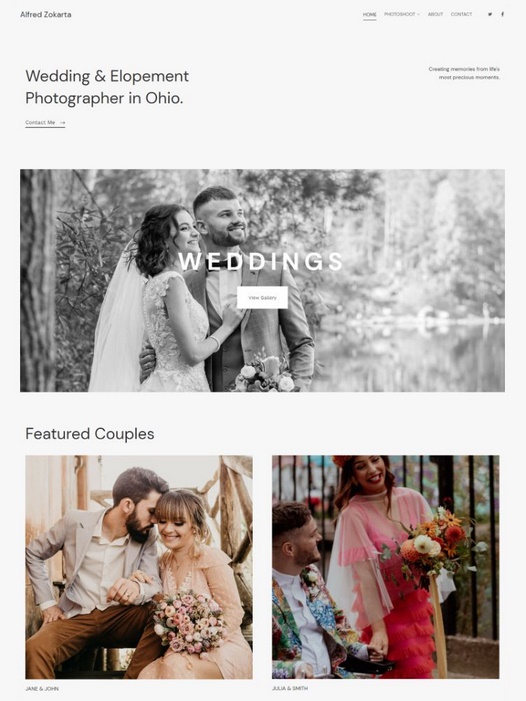Click the View Gallery button
Image resolution: width=526 pixels, height=701 pixels.
[x=262, y=297]
